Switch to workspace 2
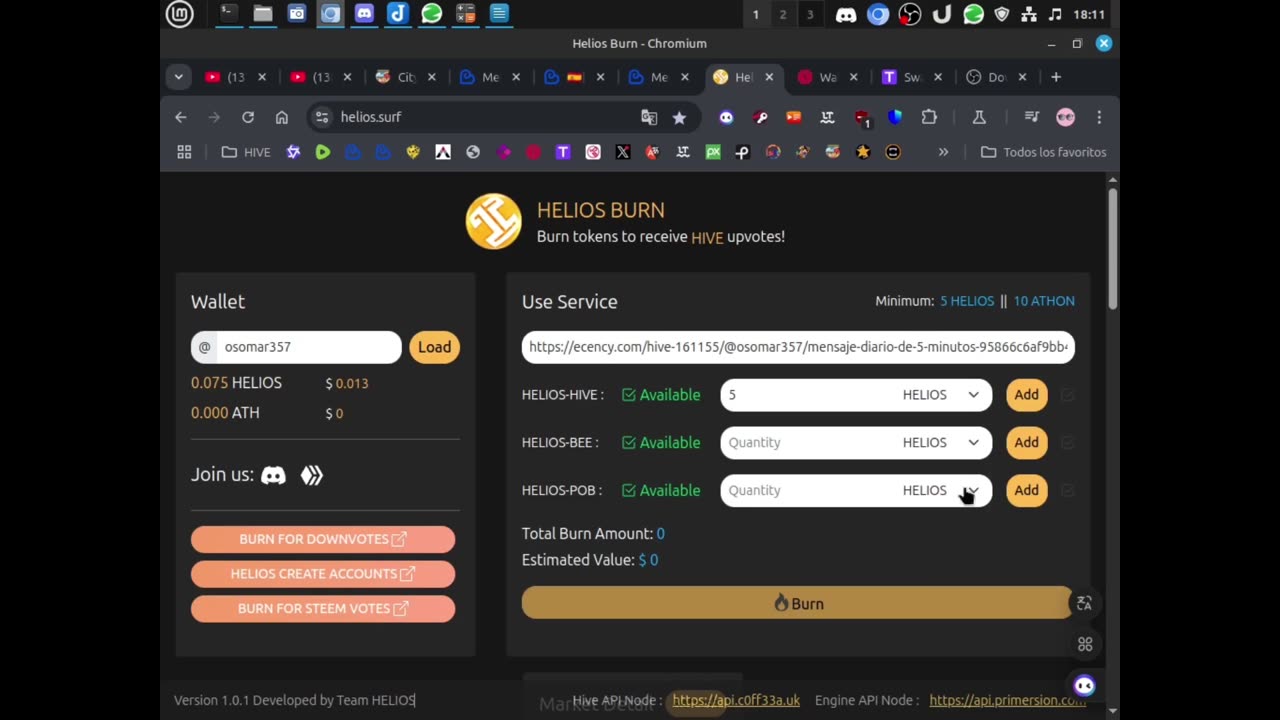1280x720 pixels. pyautogui.click(x=783, y=14)
